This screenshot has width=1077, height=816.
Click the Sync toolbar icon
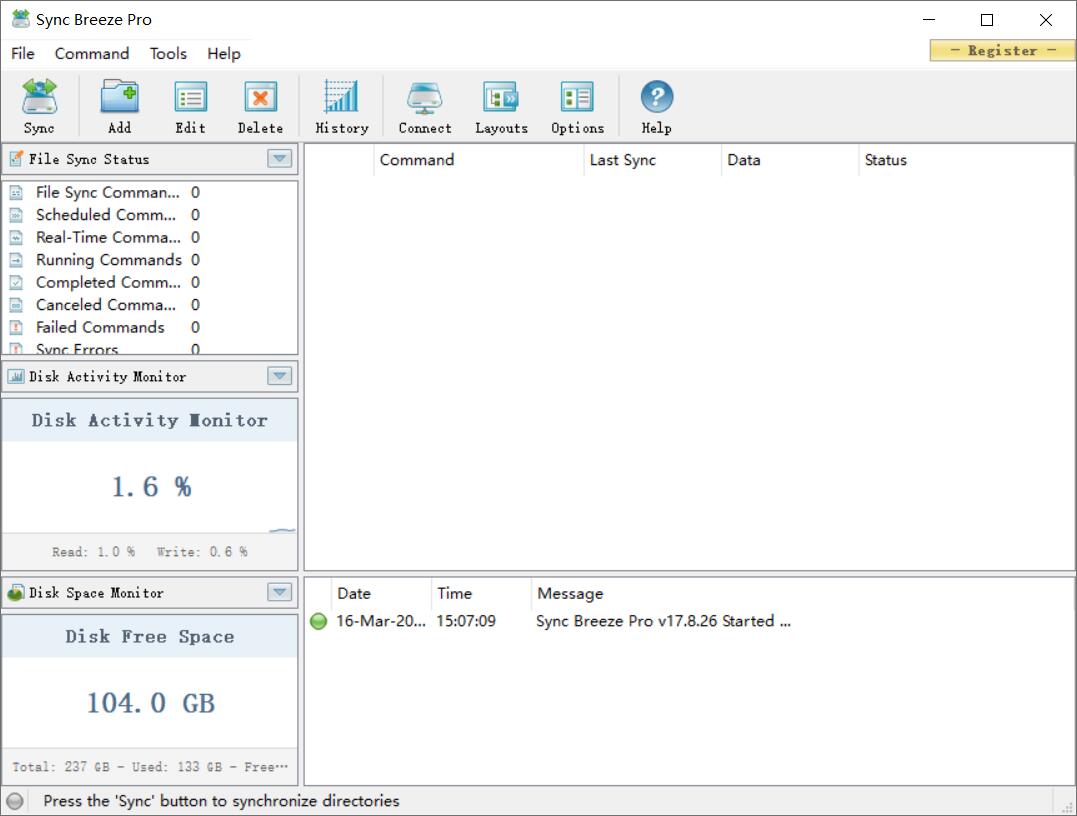[x=39, y=105]
